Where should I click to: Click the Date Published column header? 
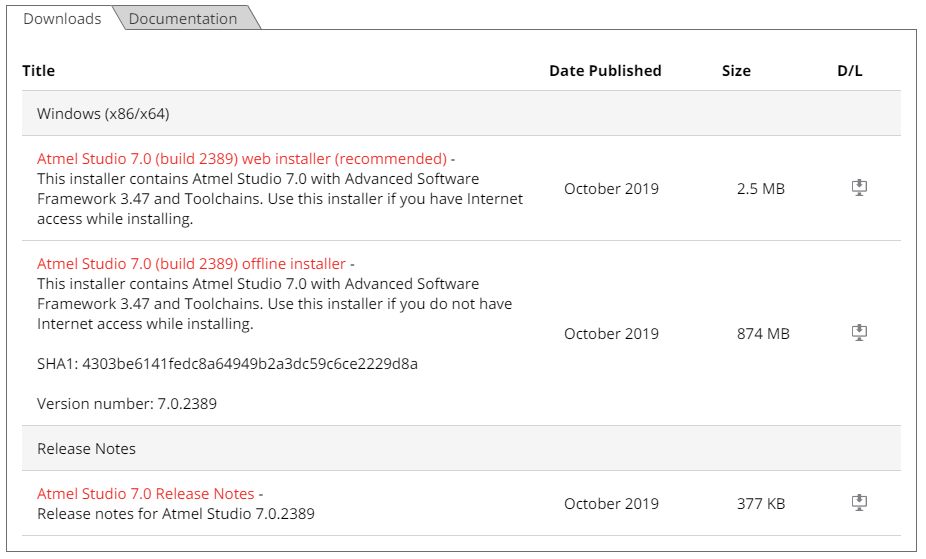(605, 71)
